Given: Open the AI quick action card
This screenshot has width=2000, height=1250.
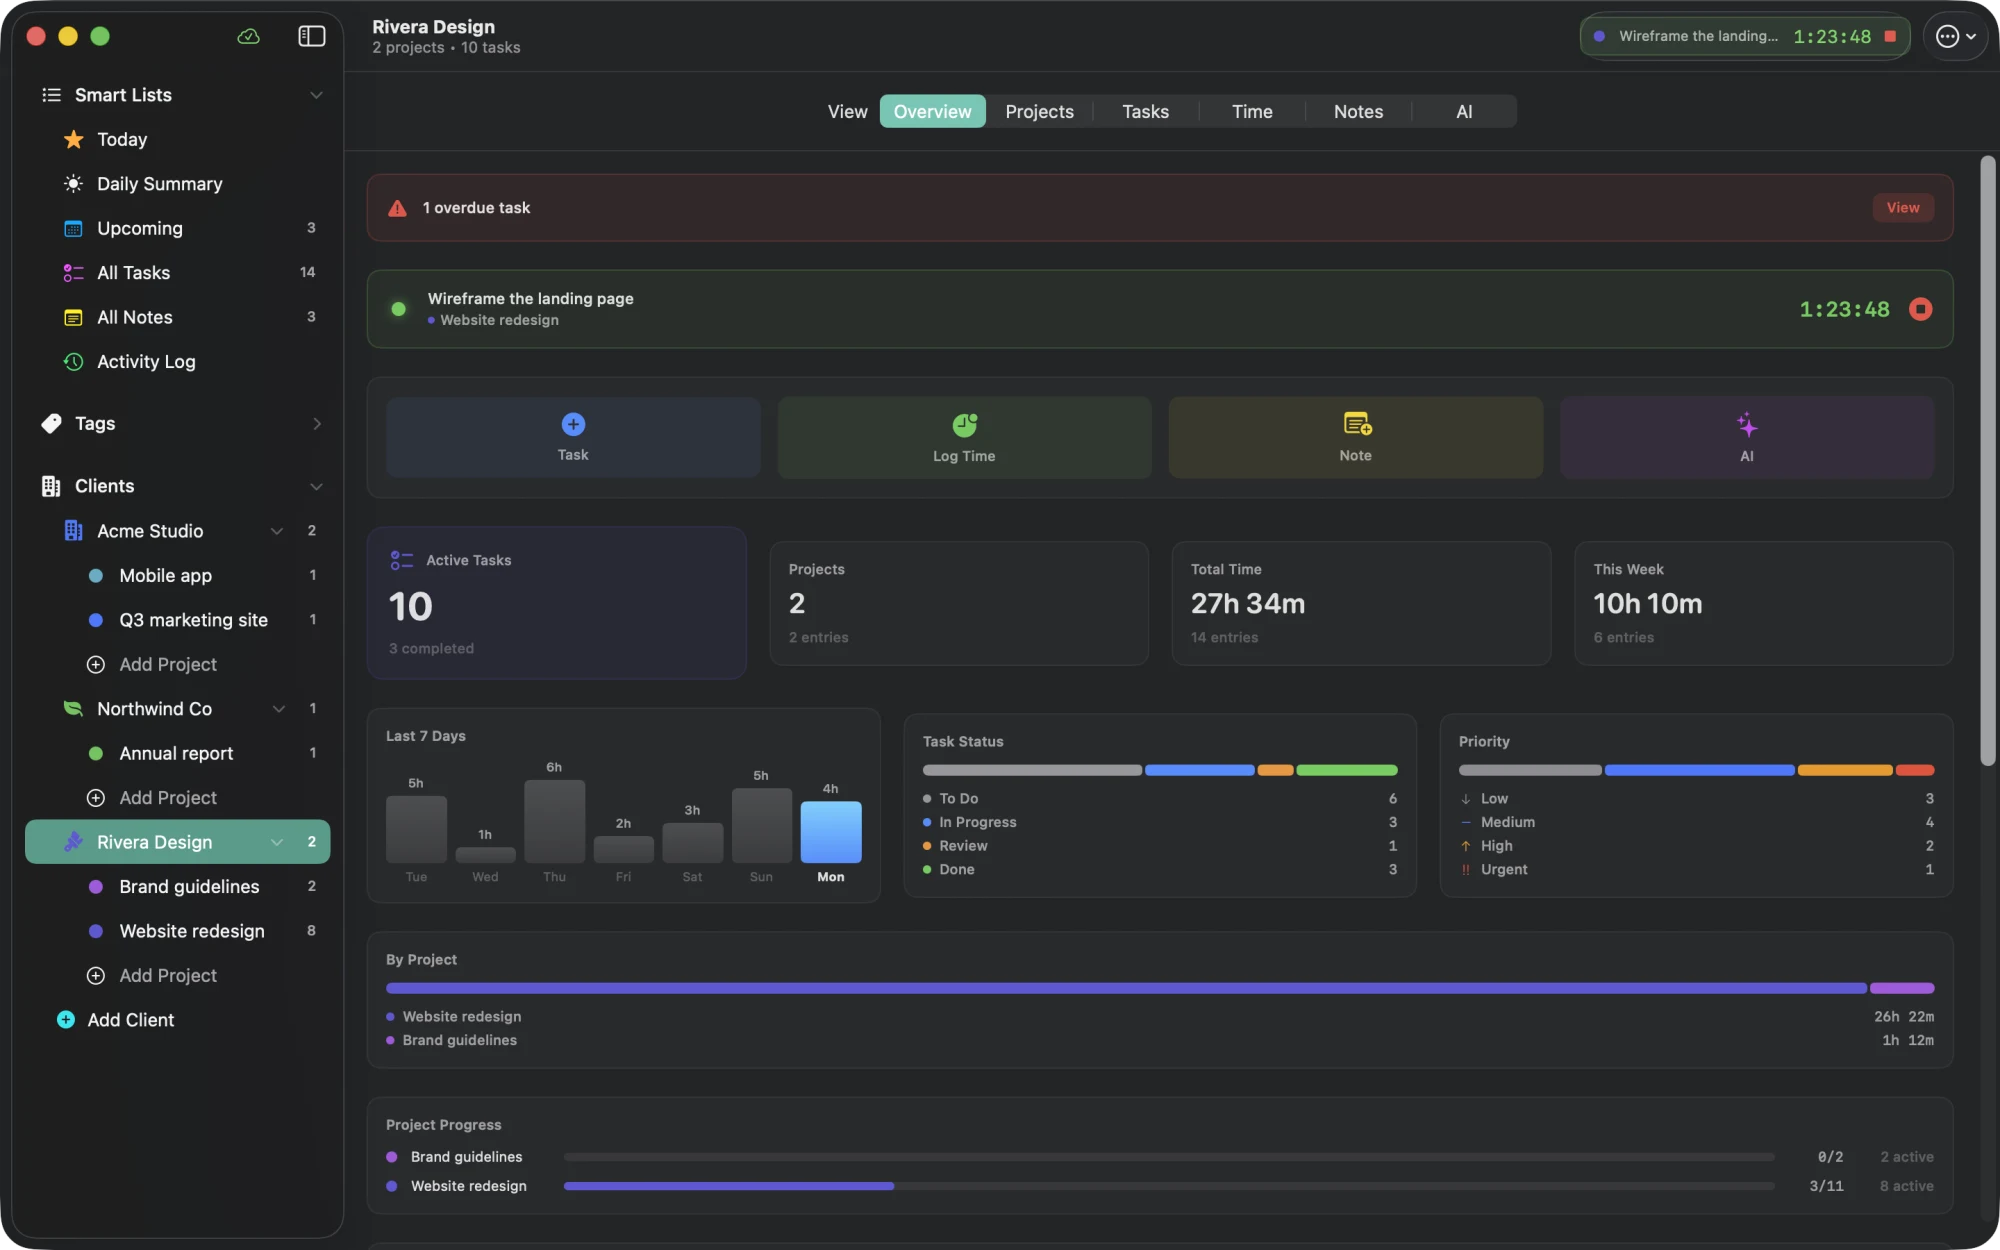Looking at the screenshot, I should pos(1746,437).
